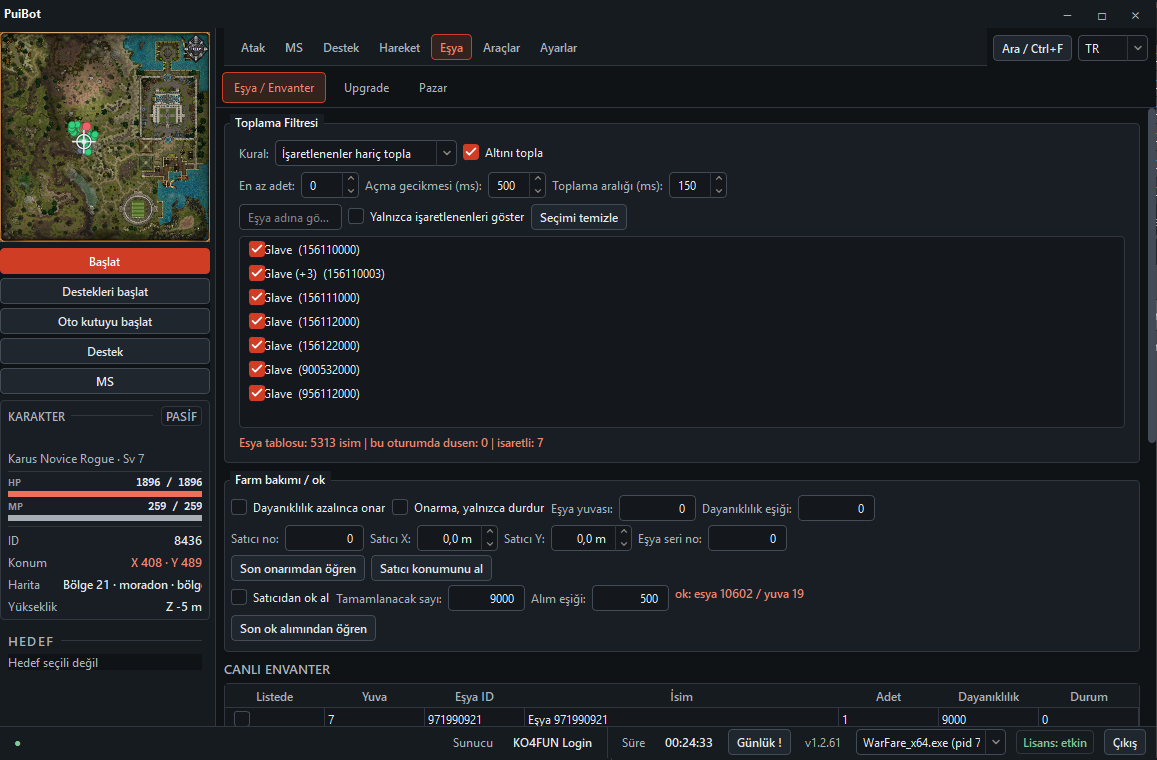Enable Yalnızca işaretlenenleri göster checkbox
The height and width of the screenshot is (760, 1157).
click(x=356, y=216)
